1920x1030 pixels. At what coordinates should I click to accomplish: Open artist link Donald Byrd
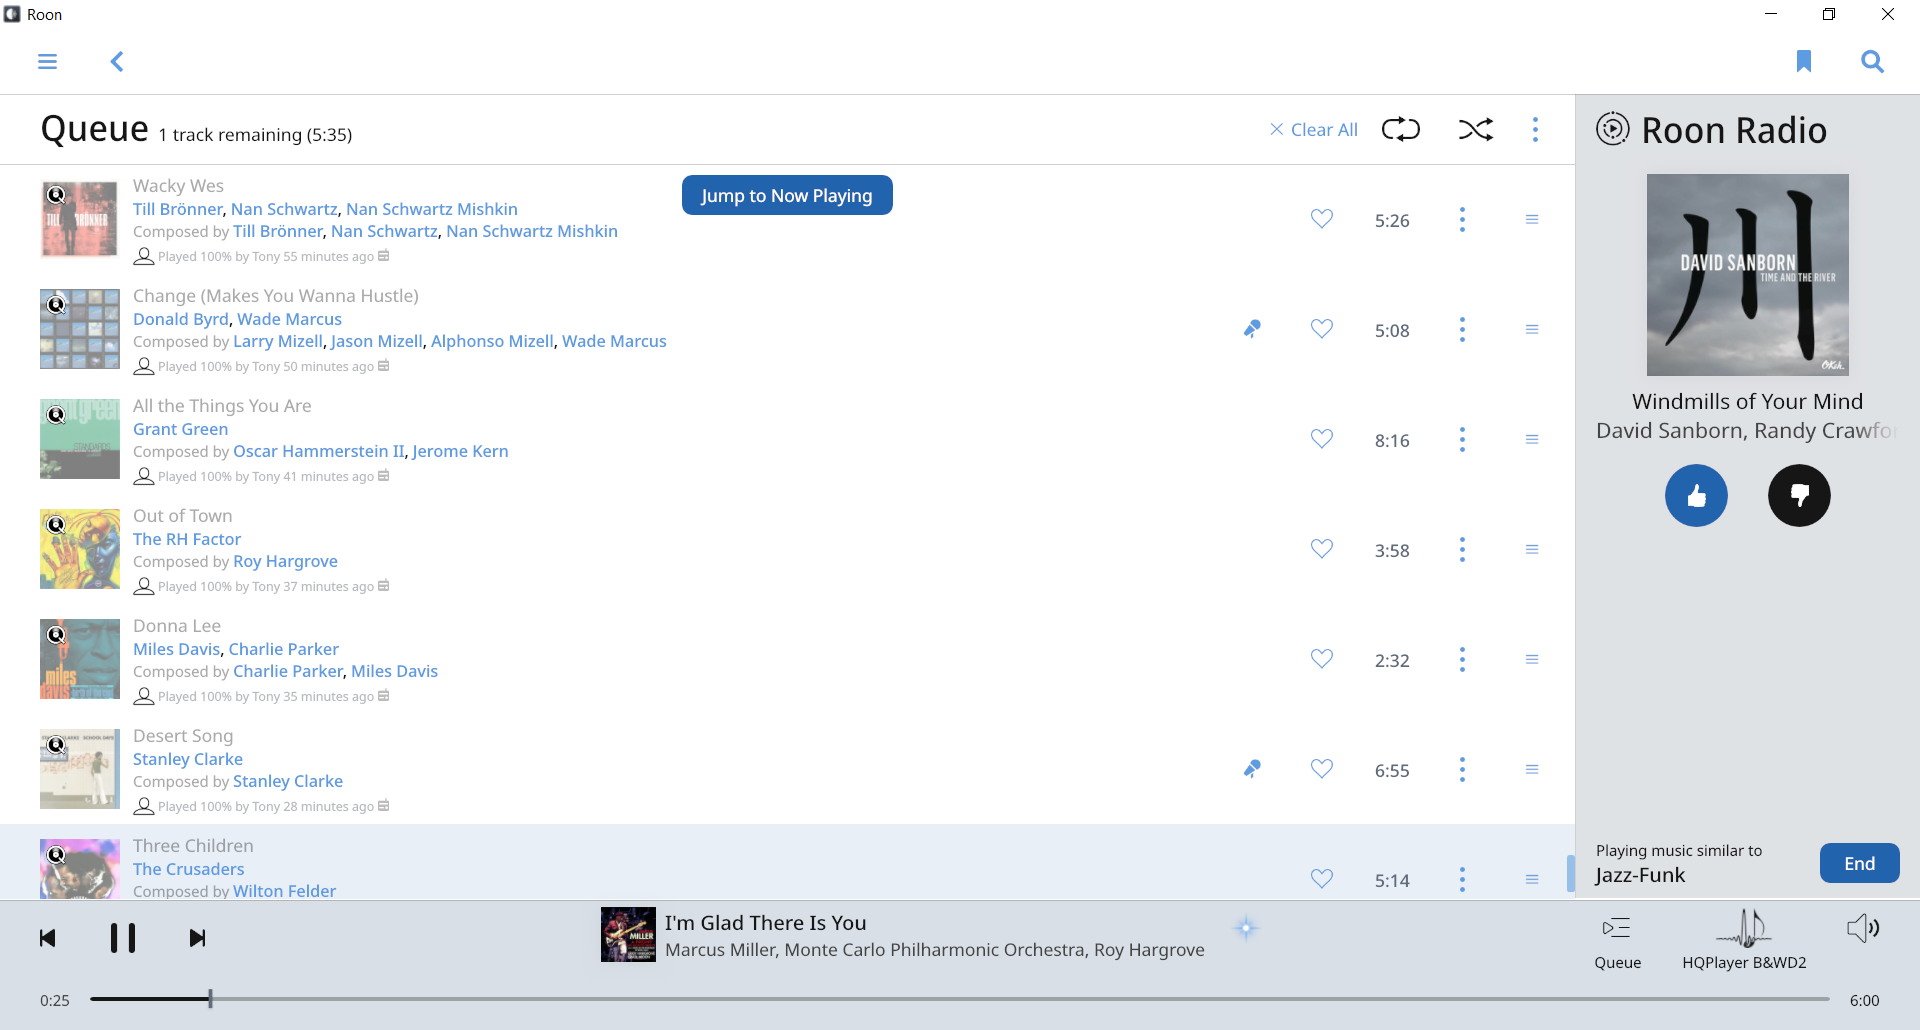[x=180, y=319]
